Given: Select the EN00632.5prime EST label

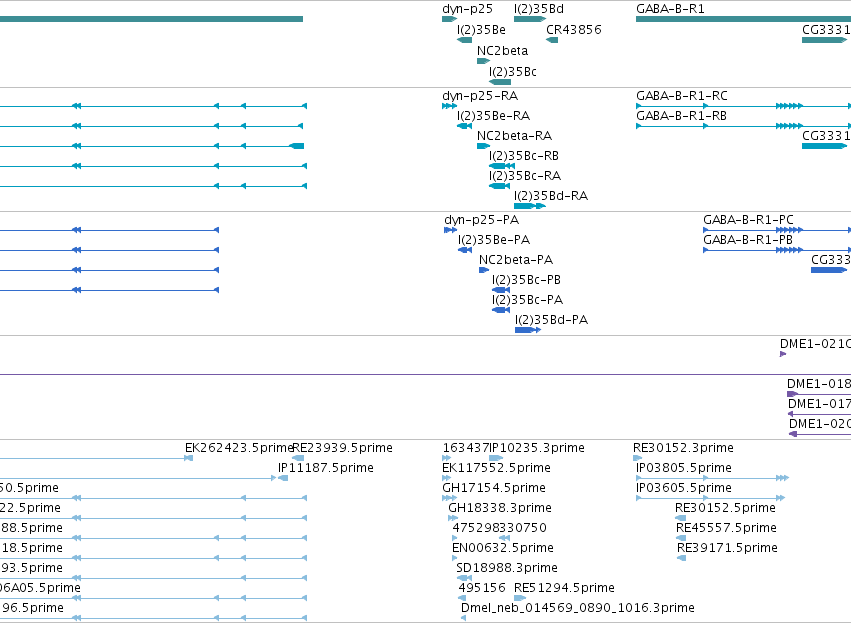Looking at the screenshot, I should coord(503,548).
